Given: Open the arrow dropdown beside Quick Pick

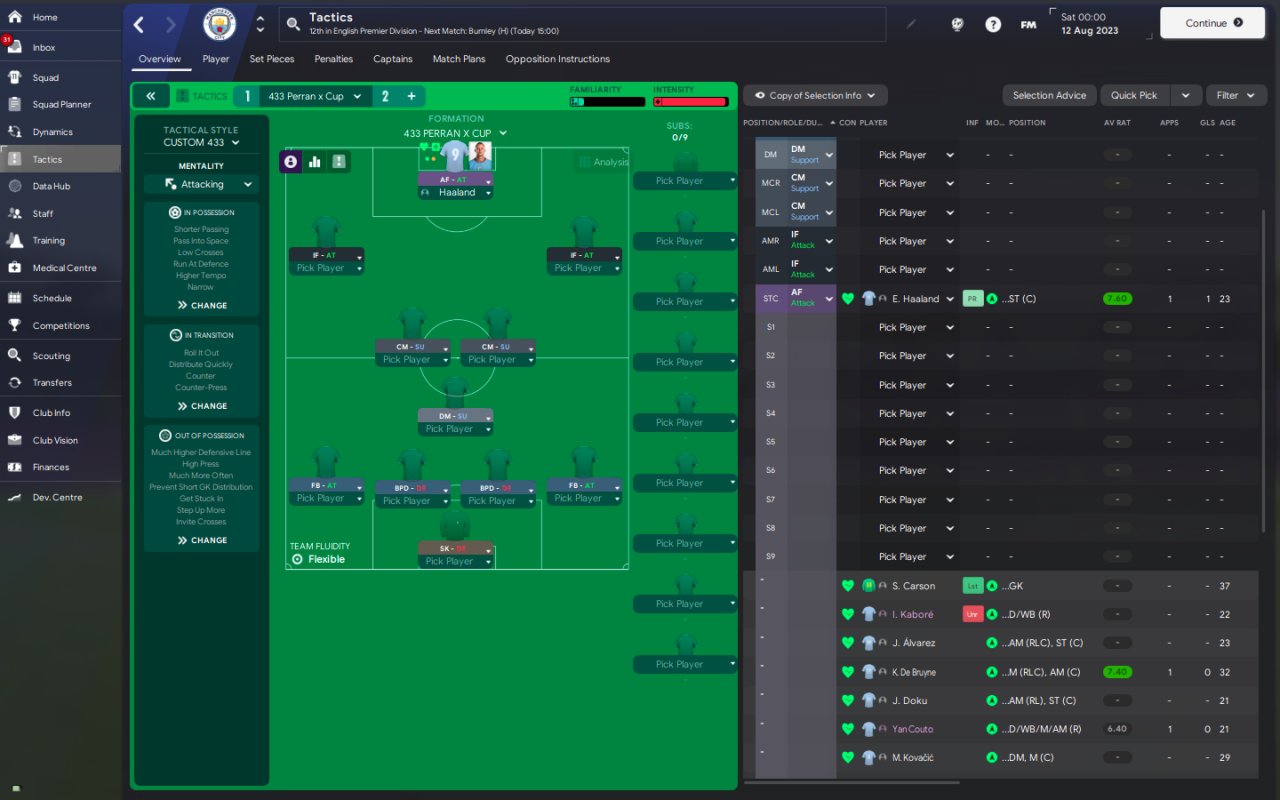Looking at the screenshot, I should (x=1185, y=96).
